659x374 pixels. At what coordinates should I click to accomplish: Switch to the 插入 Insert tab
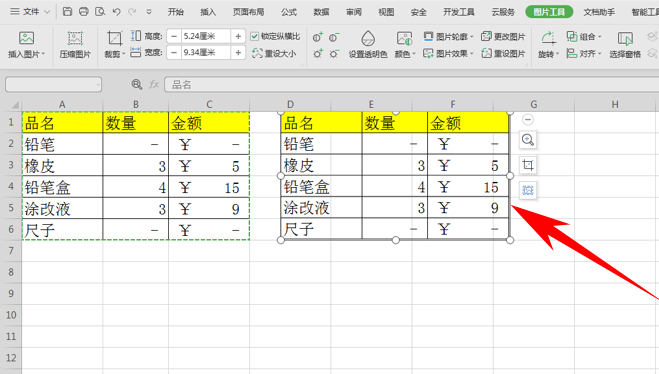point(208,12)
